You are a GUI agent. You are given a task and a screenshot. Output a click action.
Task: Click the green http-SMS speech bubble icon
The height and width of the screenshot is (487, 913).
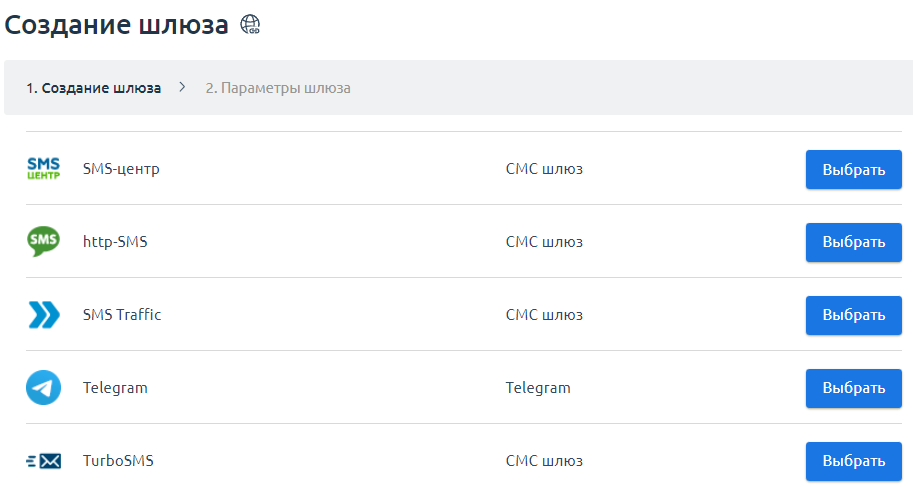(43, 242)
